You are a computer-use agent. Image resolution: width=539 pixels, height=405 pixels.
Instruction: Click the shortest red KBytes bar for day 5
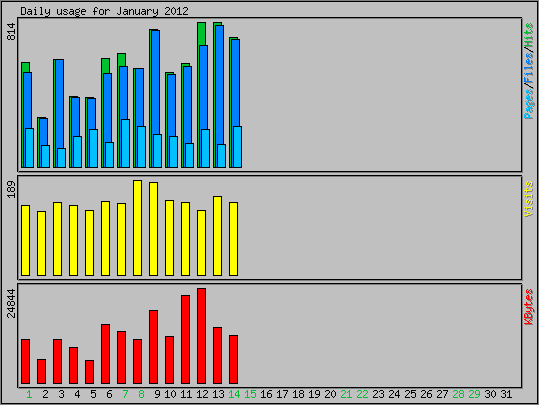[89, 372]
